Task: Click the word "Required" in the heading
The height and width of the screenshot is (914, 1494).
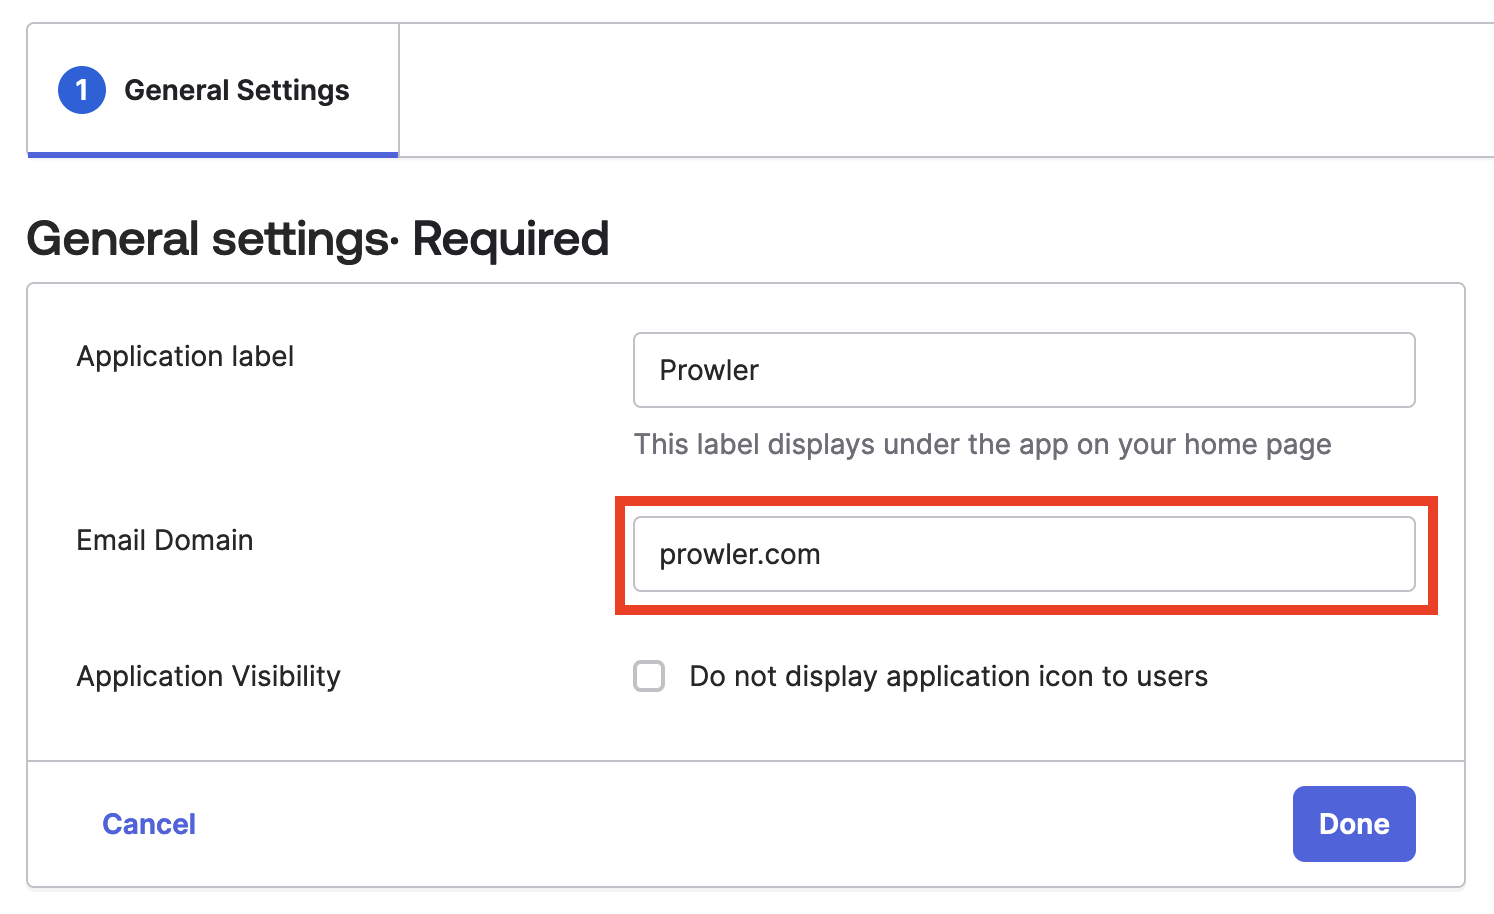Action: pos(510,239)
